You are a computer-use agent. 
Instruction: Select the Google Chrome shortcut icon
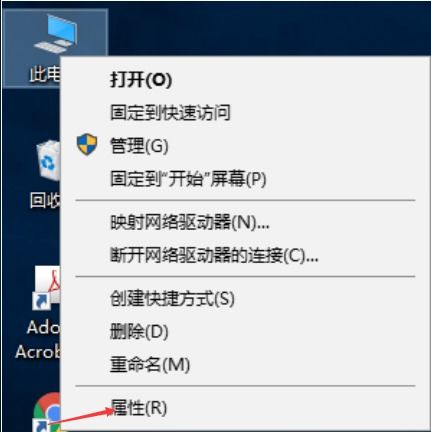(47, 412)
